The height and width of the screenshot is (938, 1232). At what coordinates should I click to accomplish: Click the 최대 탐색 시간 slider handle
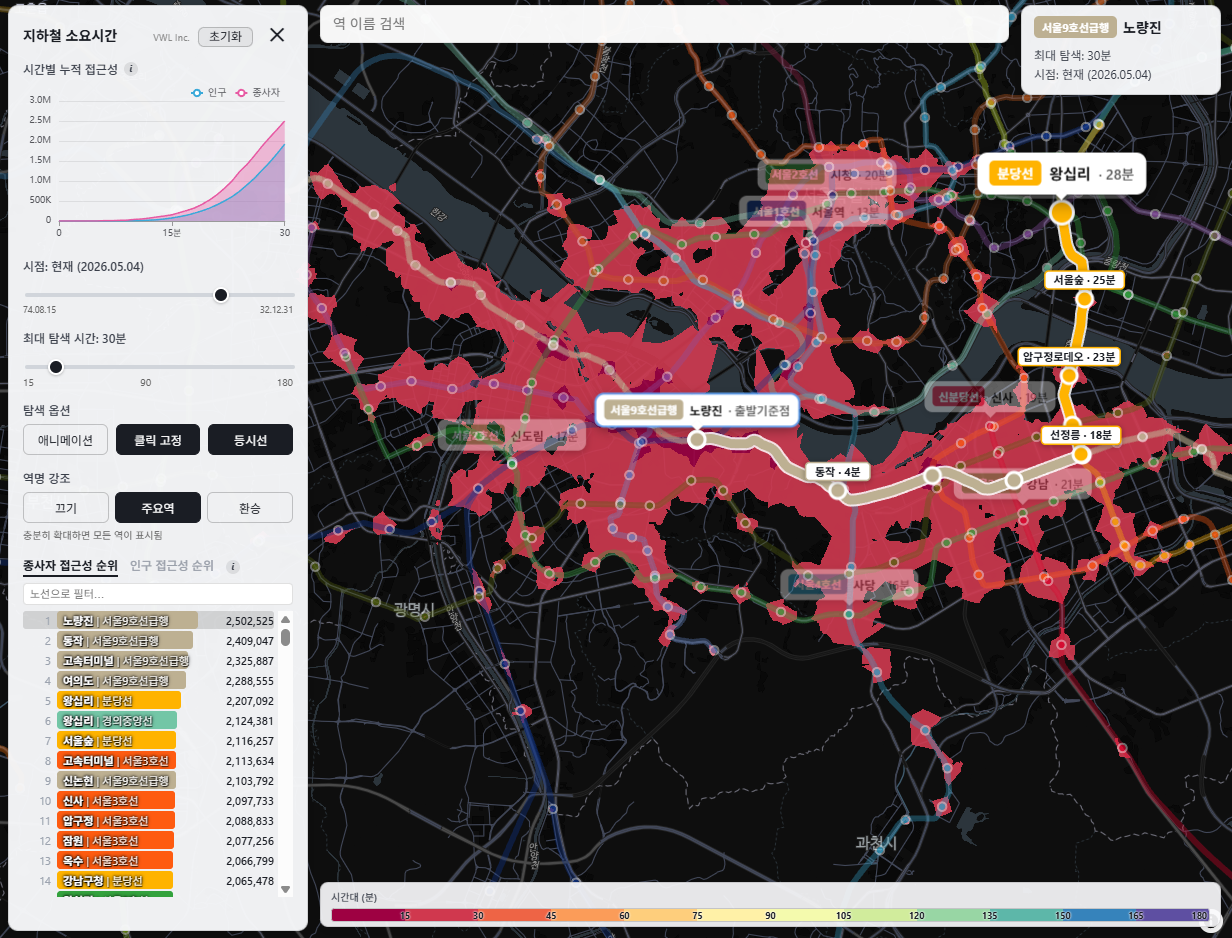point(56,367)
